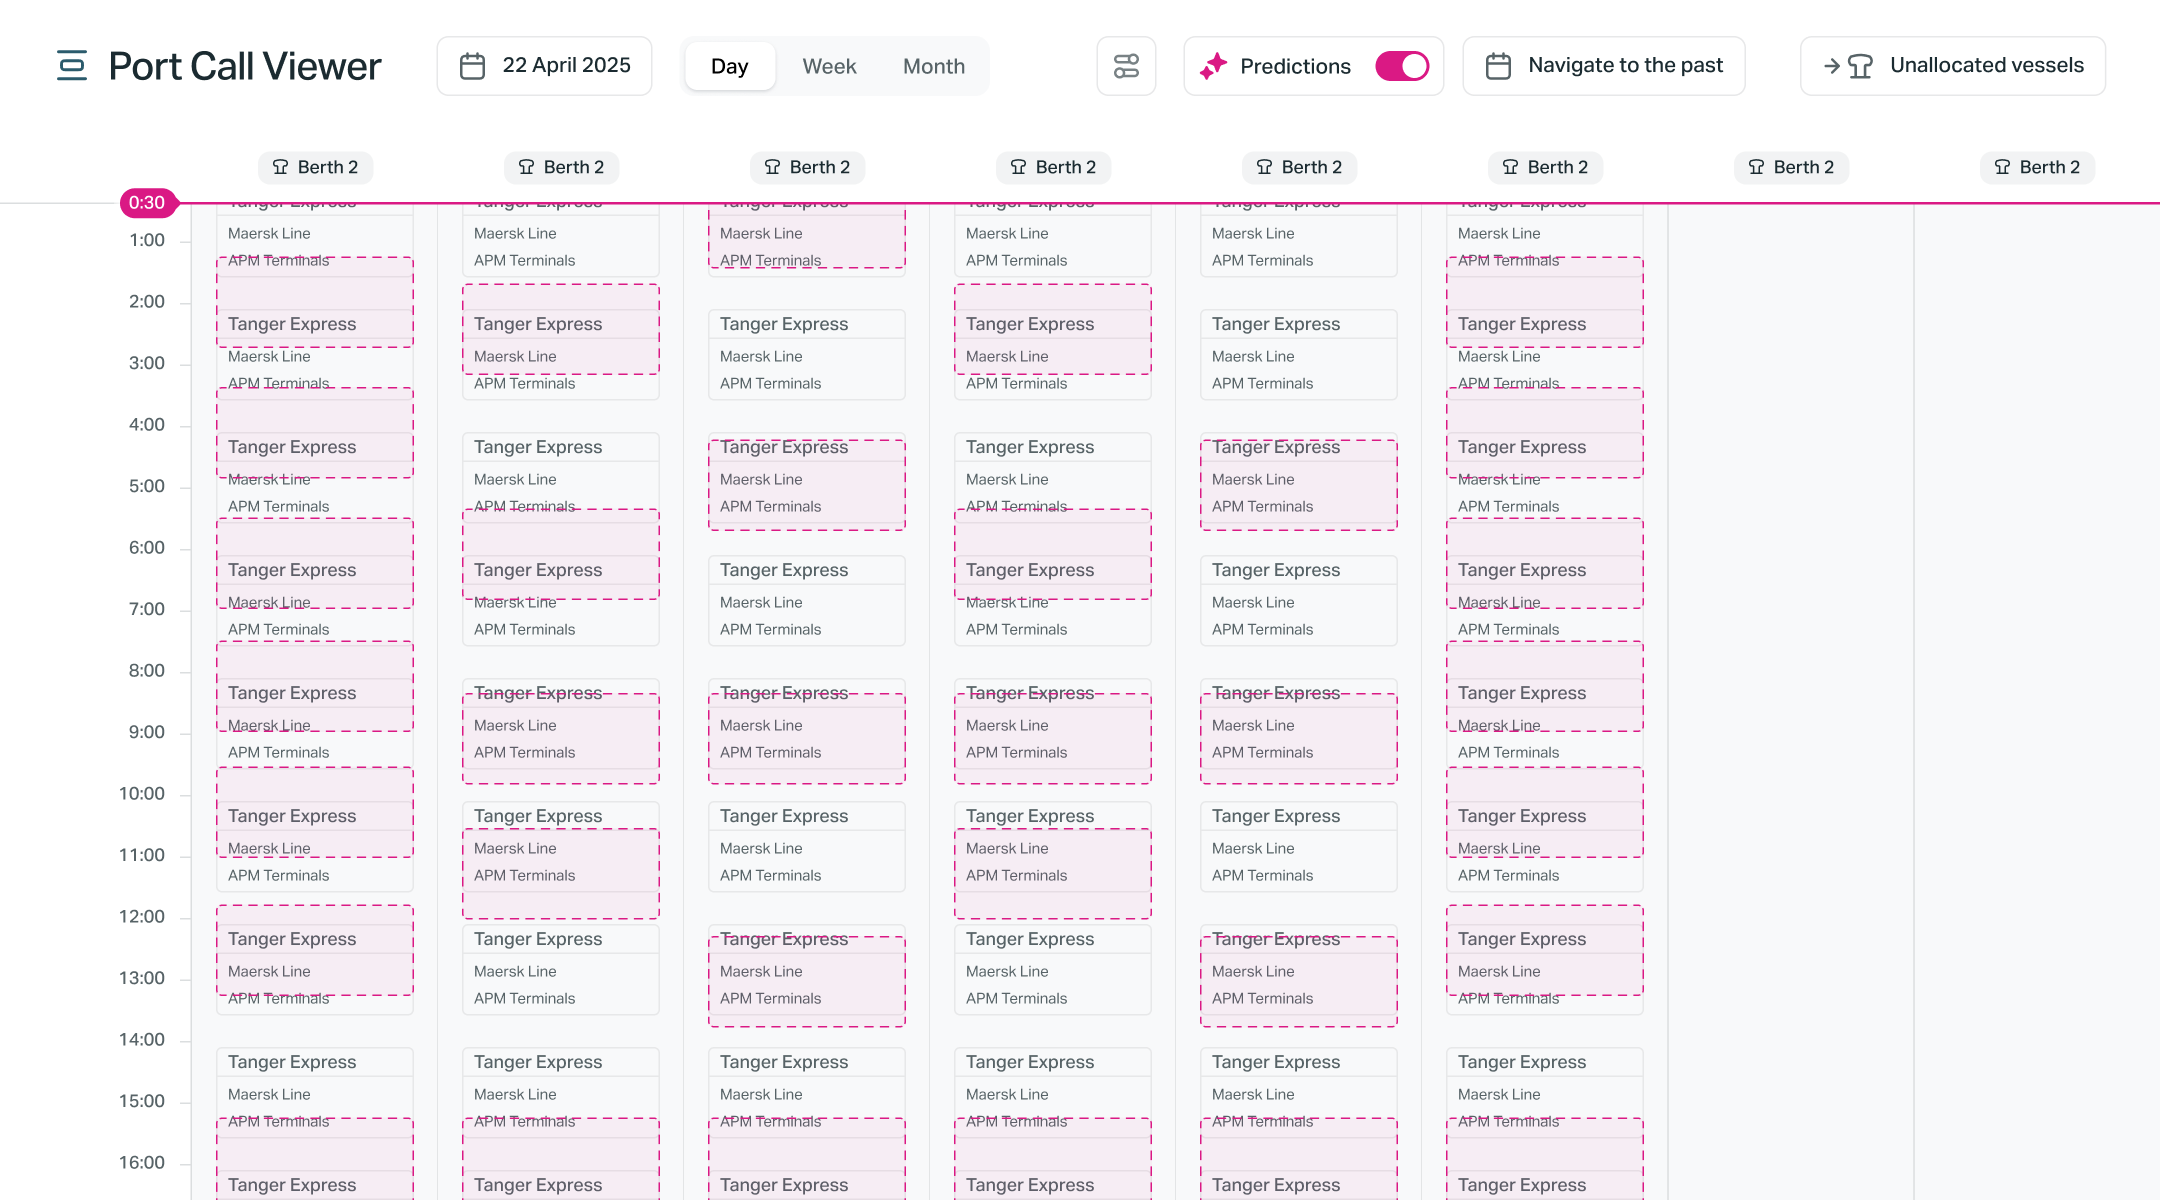2160x1200 pixels.
Task: Open the 22 April 2025 date picker
Action: tap(544, 66)
